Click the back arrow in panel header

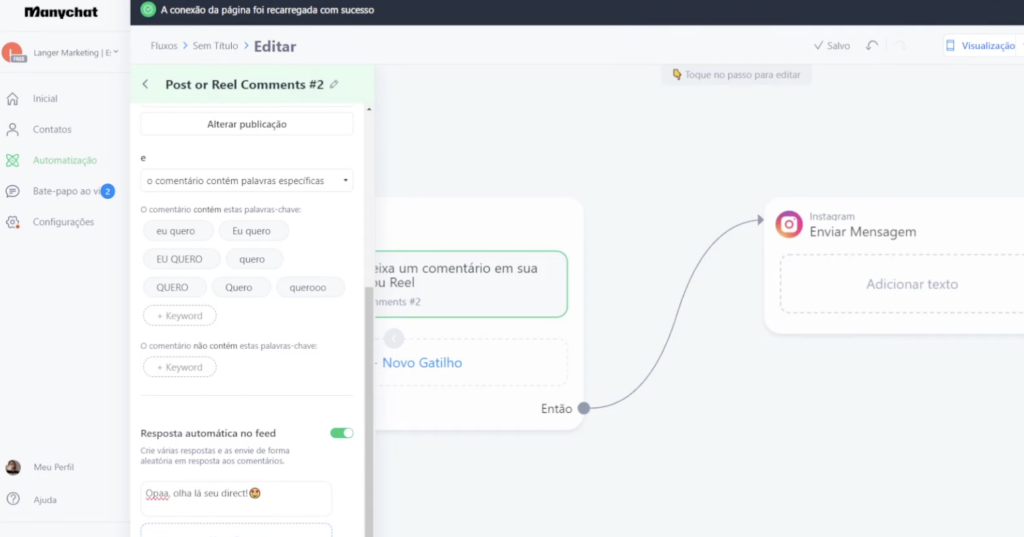pos(146,85)
